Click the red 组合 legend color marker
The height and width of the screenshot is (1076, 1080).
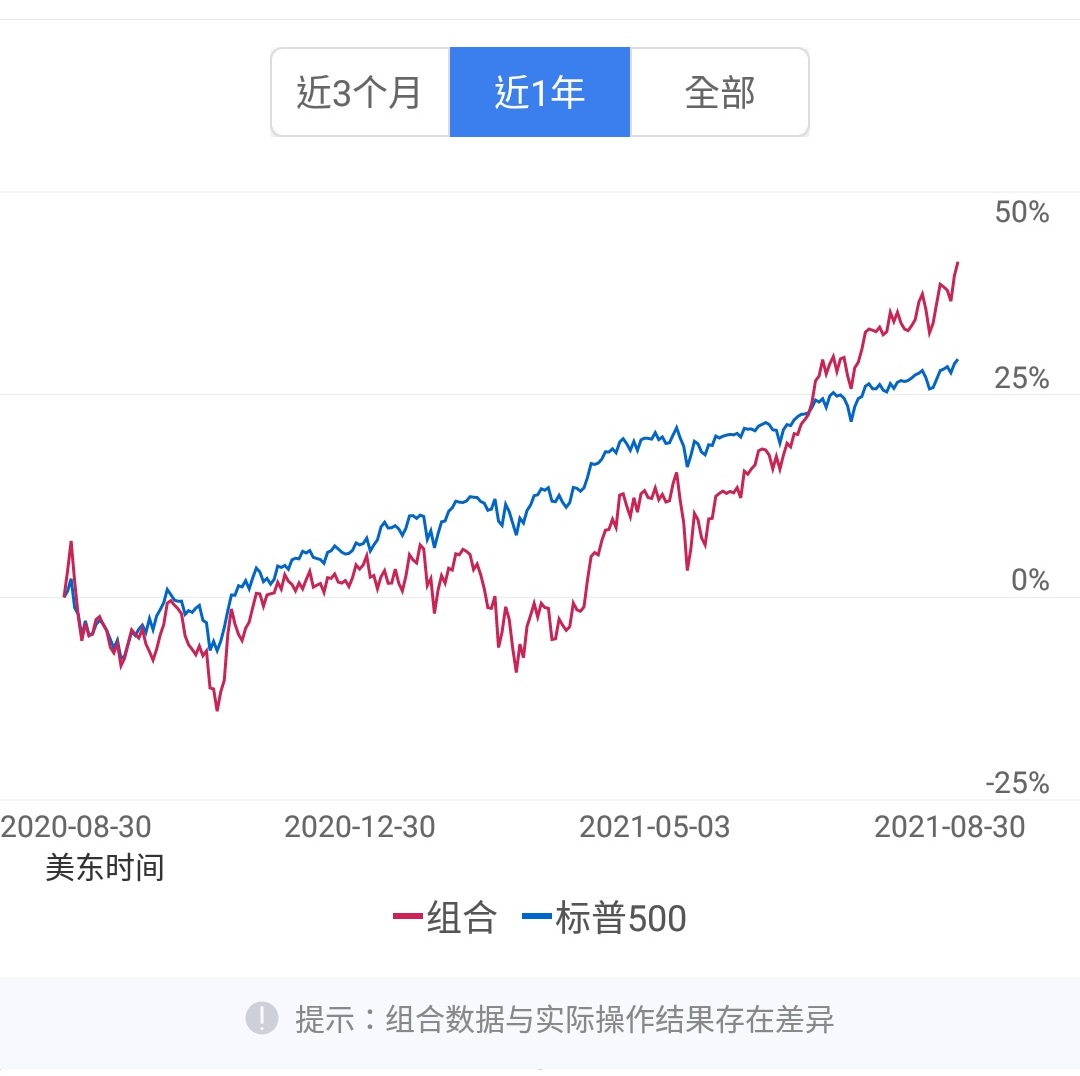coord(406,916)
